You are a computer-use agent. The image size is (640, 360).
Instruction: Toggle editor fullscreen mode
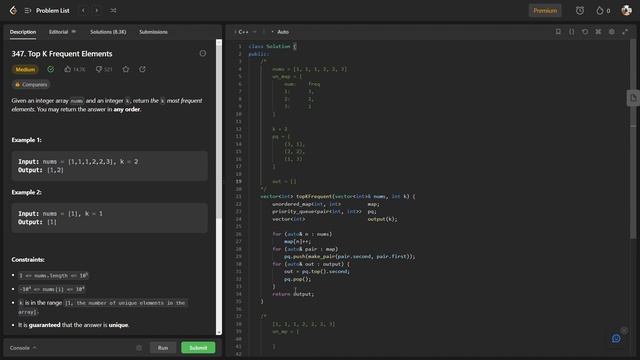click(625, 31)
